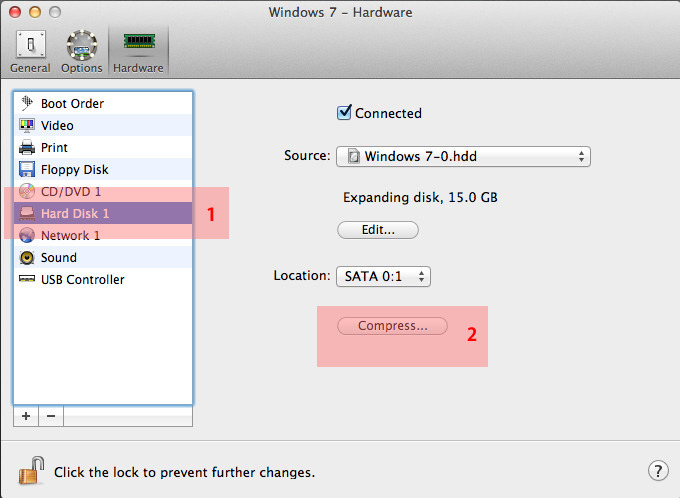The width and height of the screenshot is (680, 498).
Task: Select Hard Disk 1 in hardware list
Action: pyautogui.click(x=103, y=213)
